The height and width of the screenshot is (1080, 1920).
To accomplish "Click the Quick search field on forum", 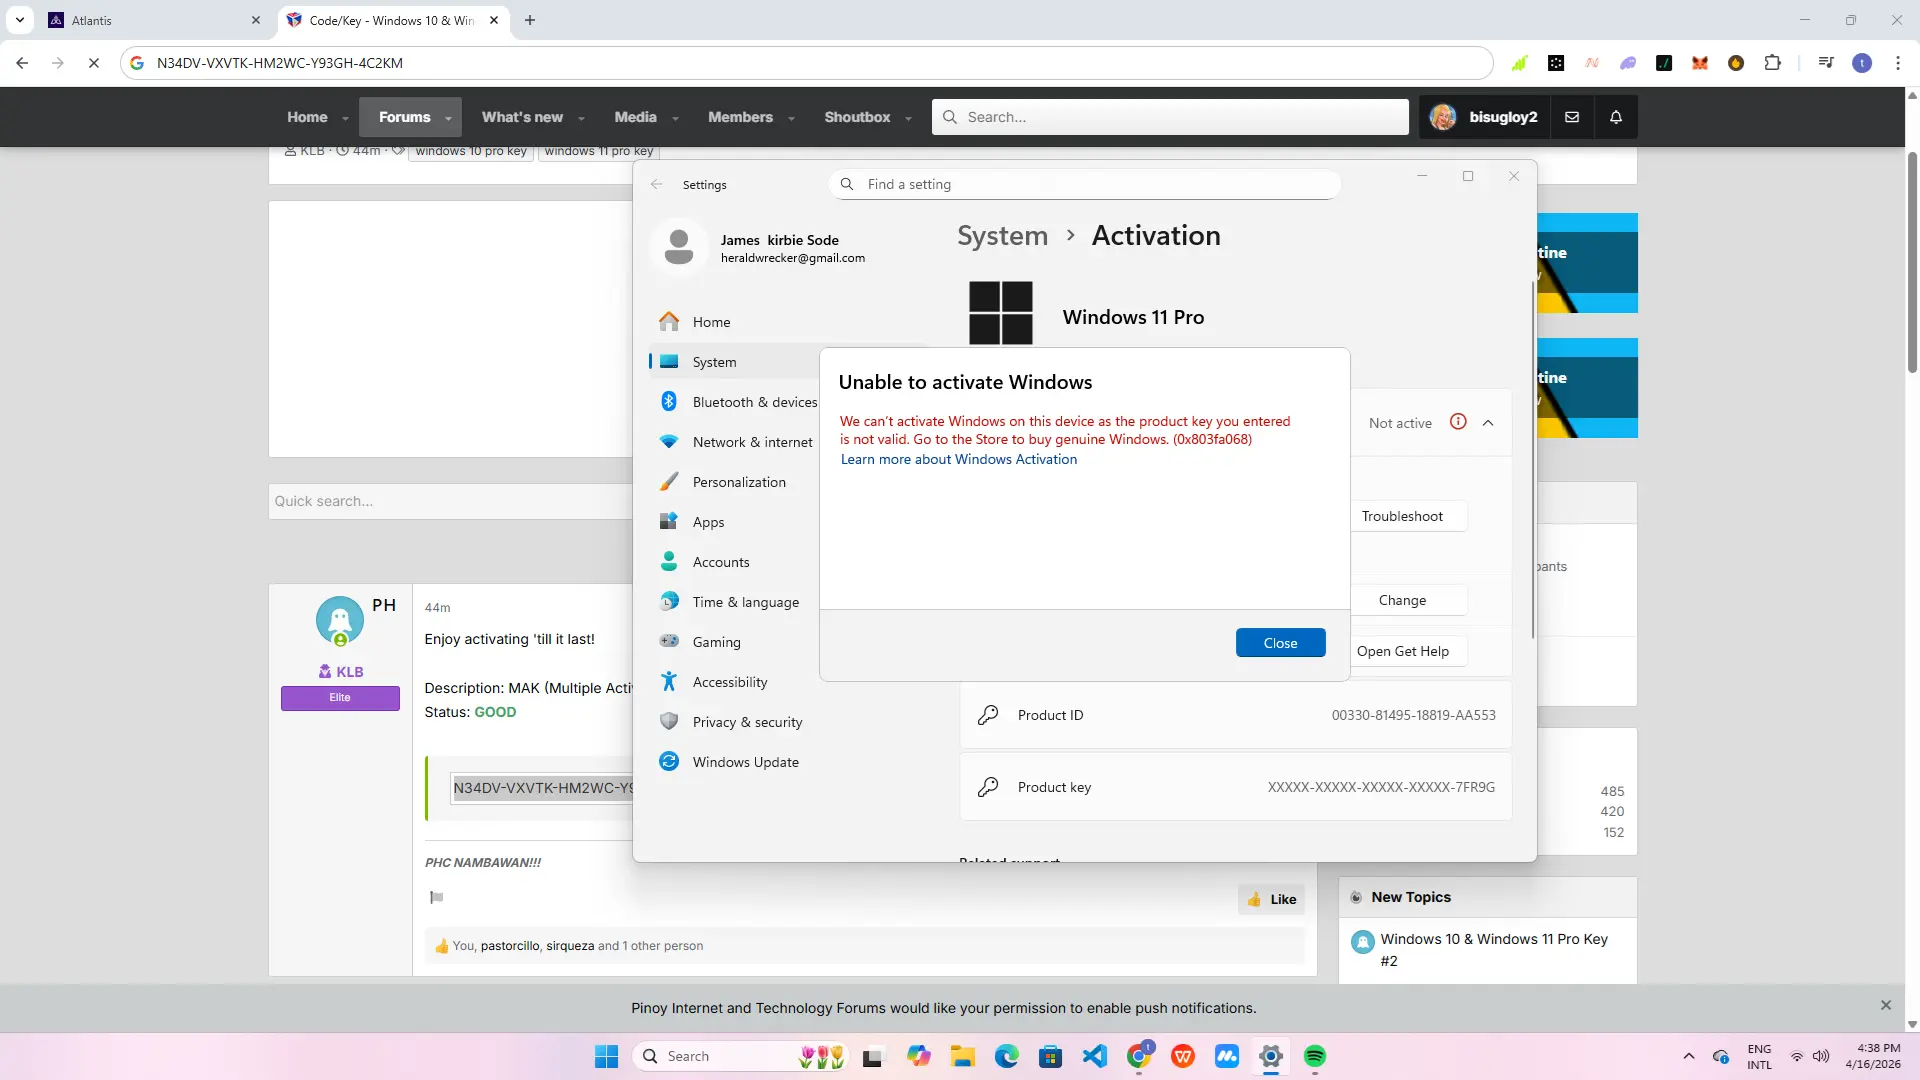I will [x=450, y=501].
